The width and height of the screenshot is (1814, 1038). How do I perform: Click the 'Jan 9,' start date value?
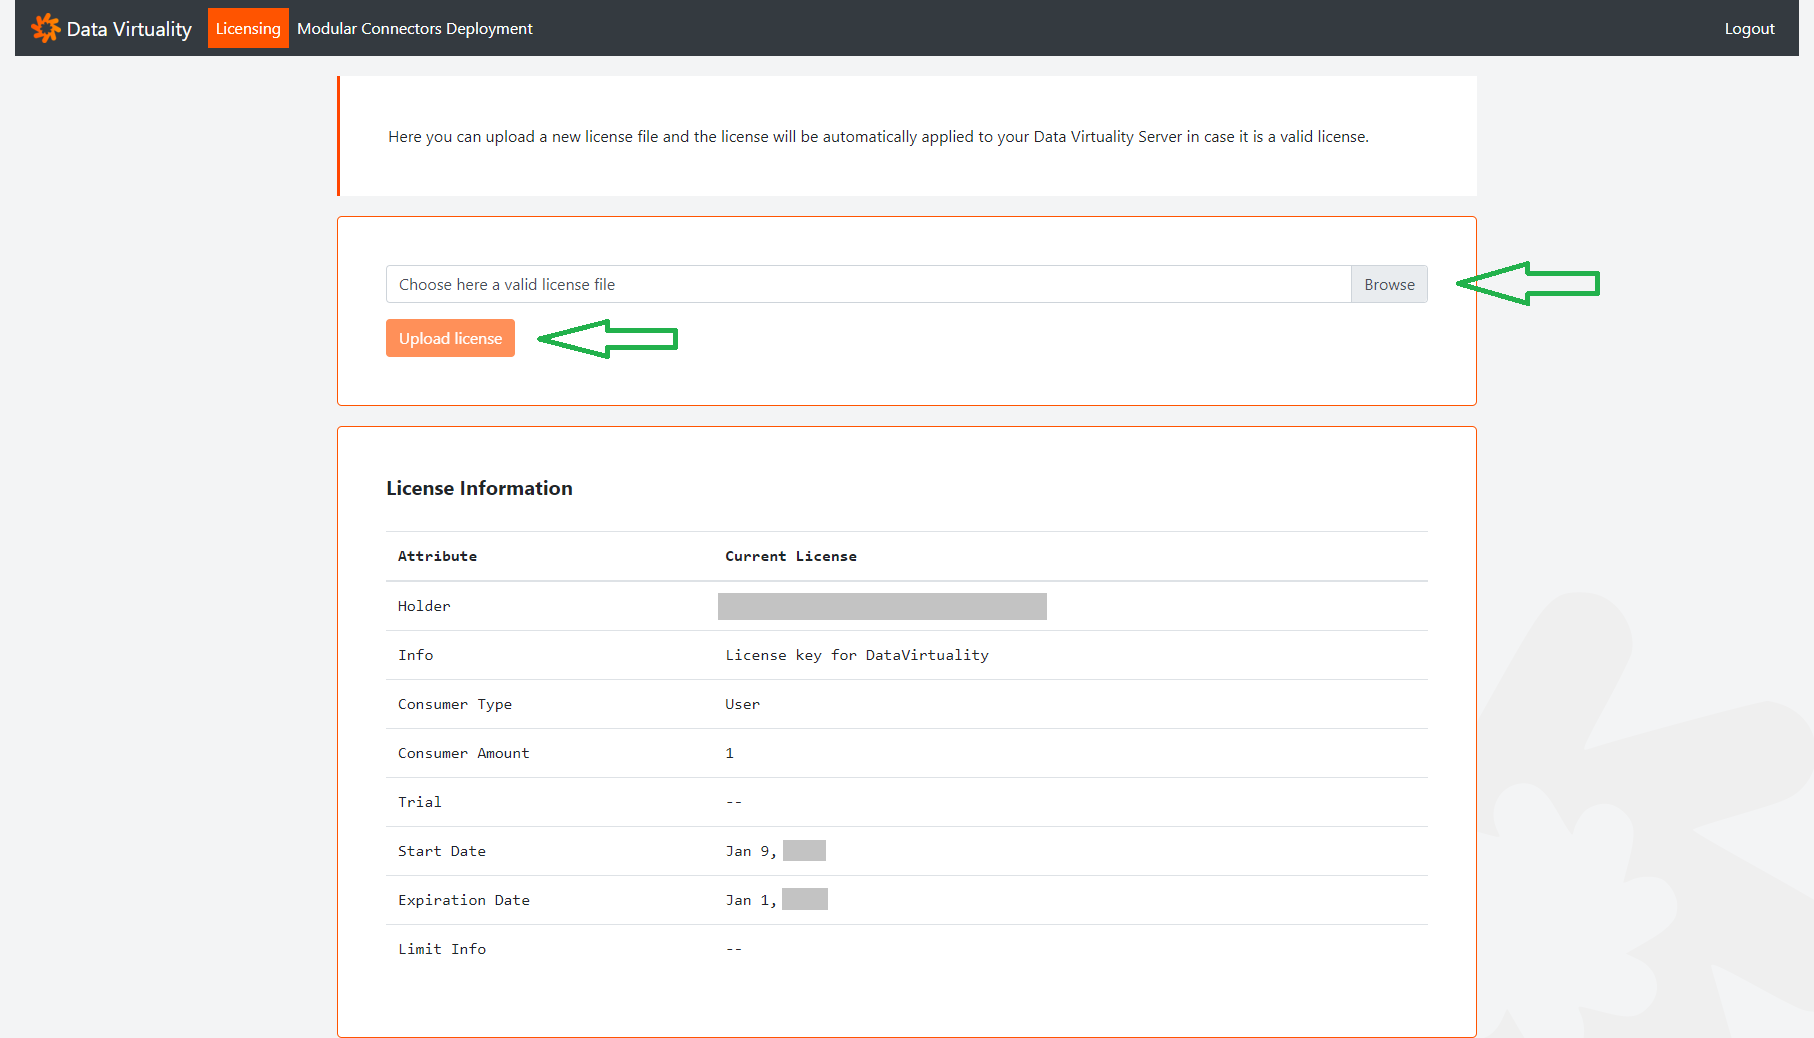pos(751,851)
